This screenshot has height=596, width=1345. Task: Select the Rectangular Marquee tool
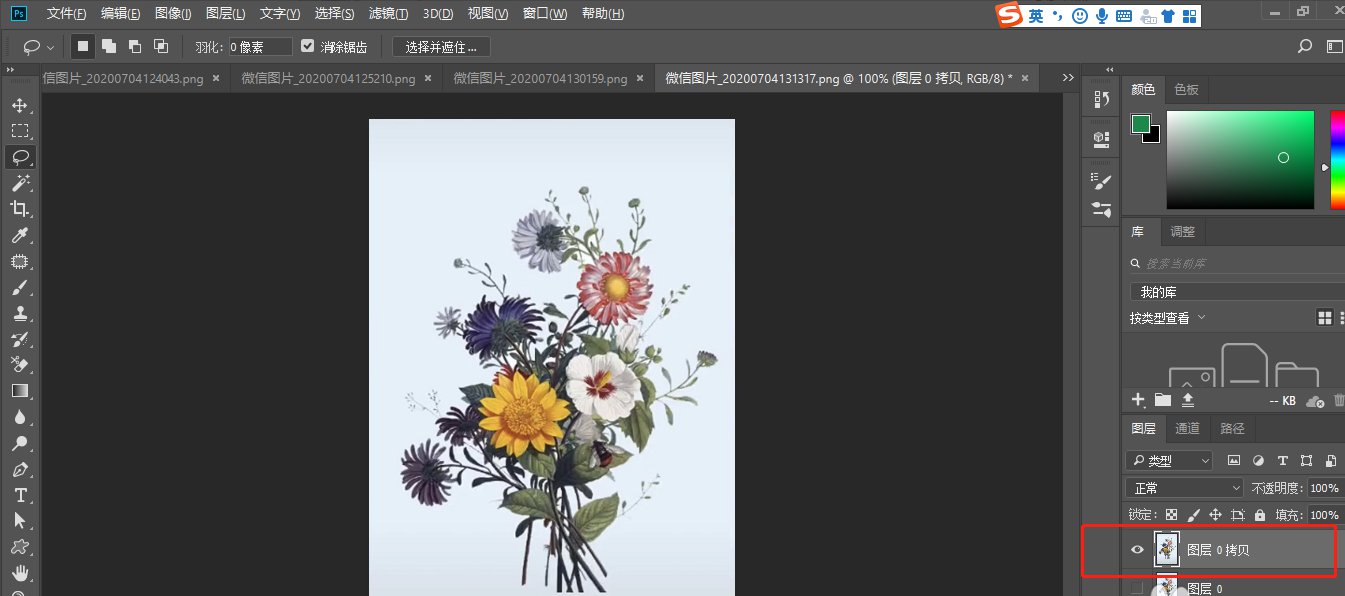point(22,130)
